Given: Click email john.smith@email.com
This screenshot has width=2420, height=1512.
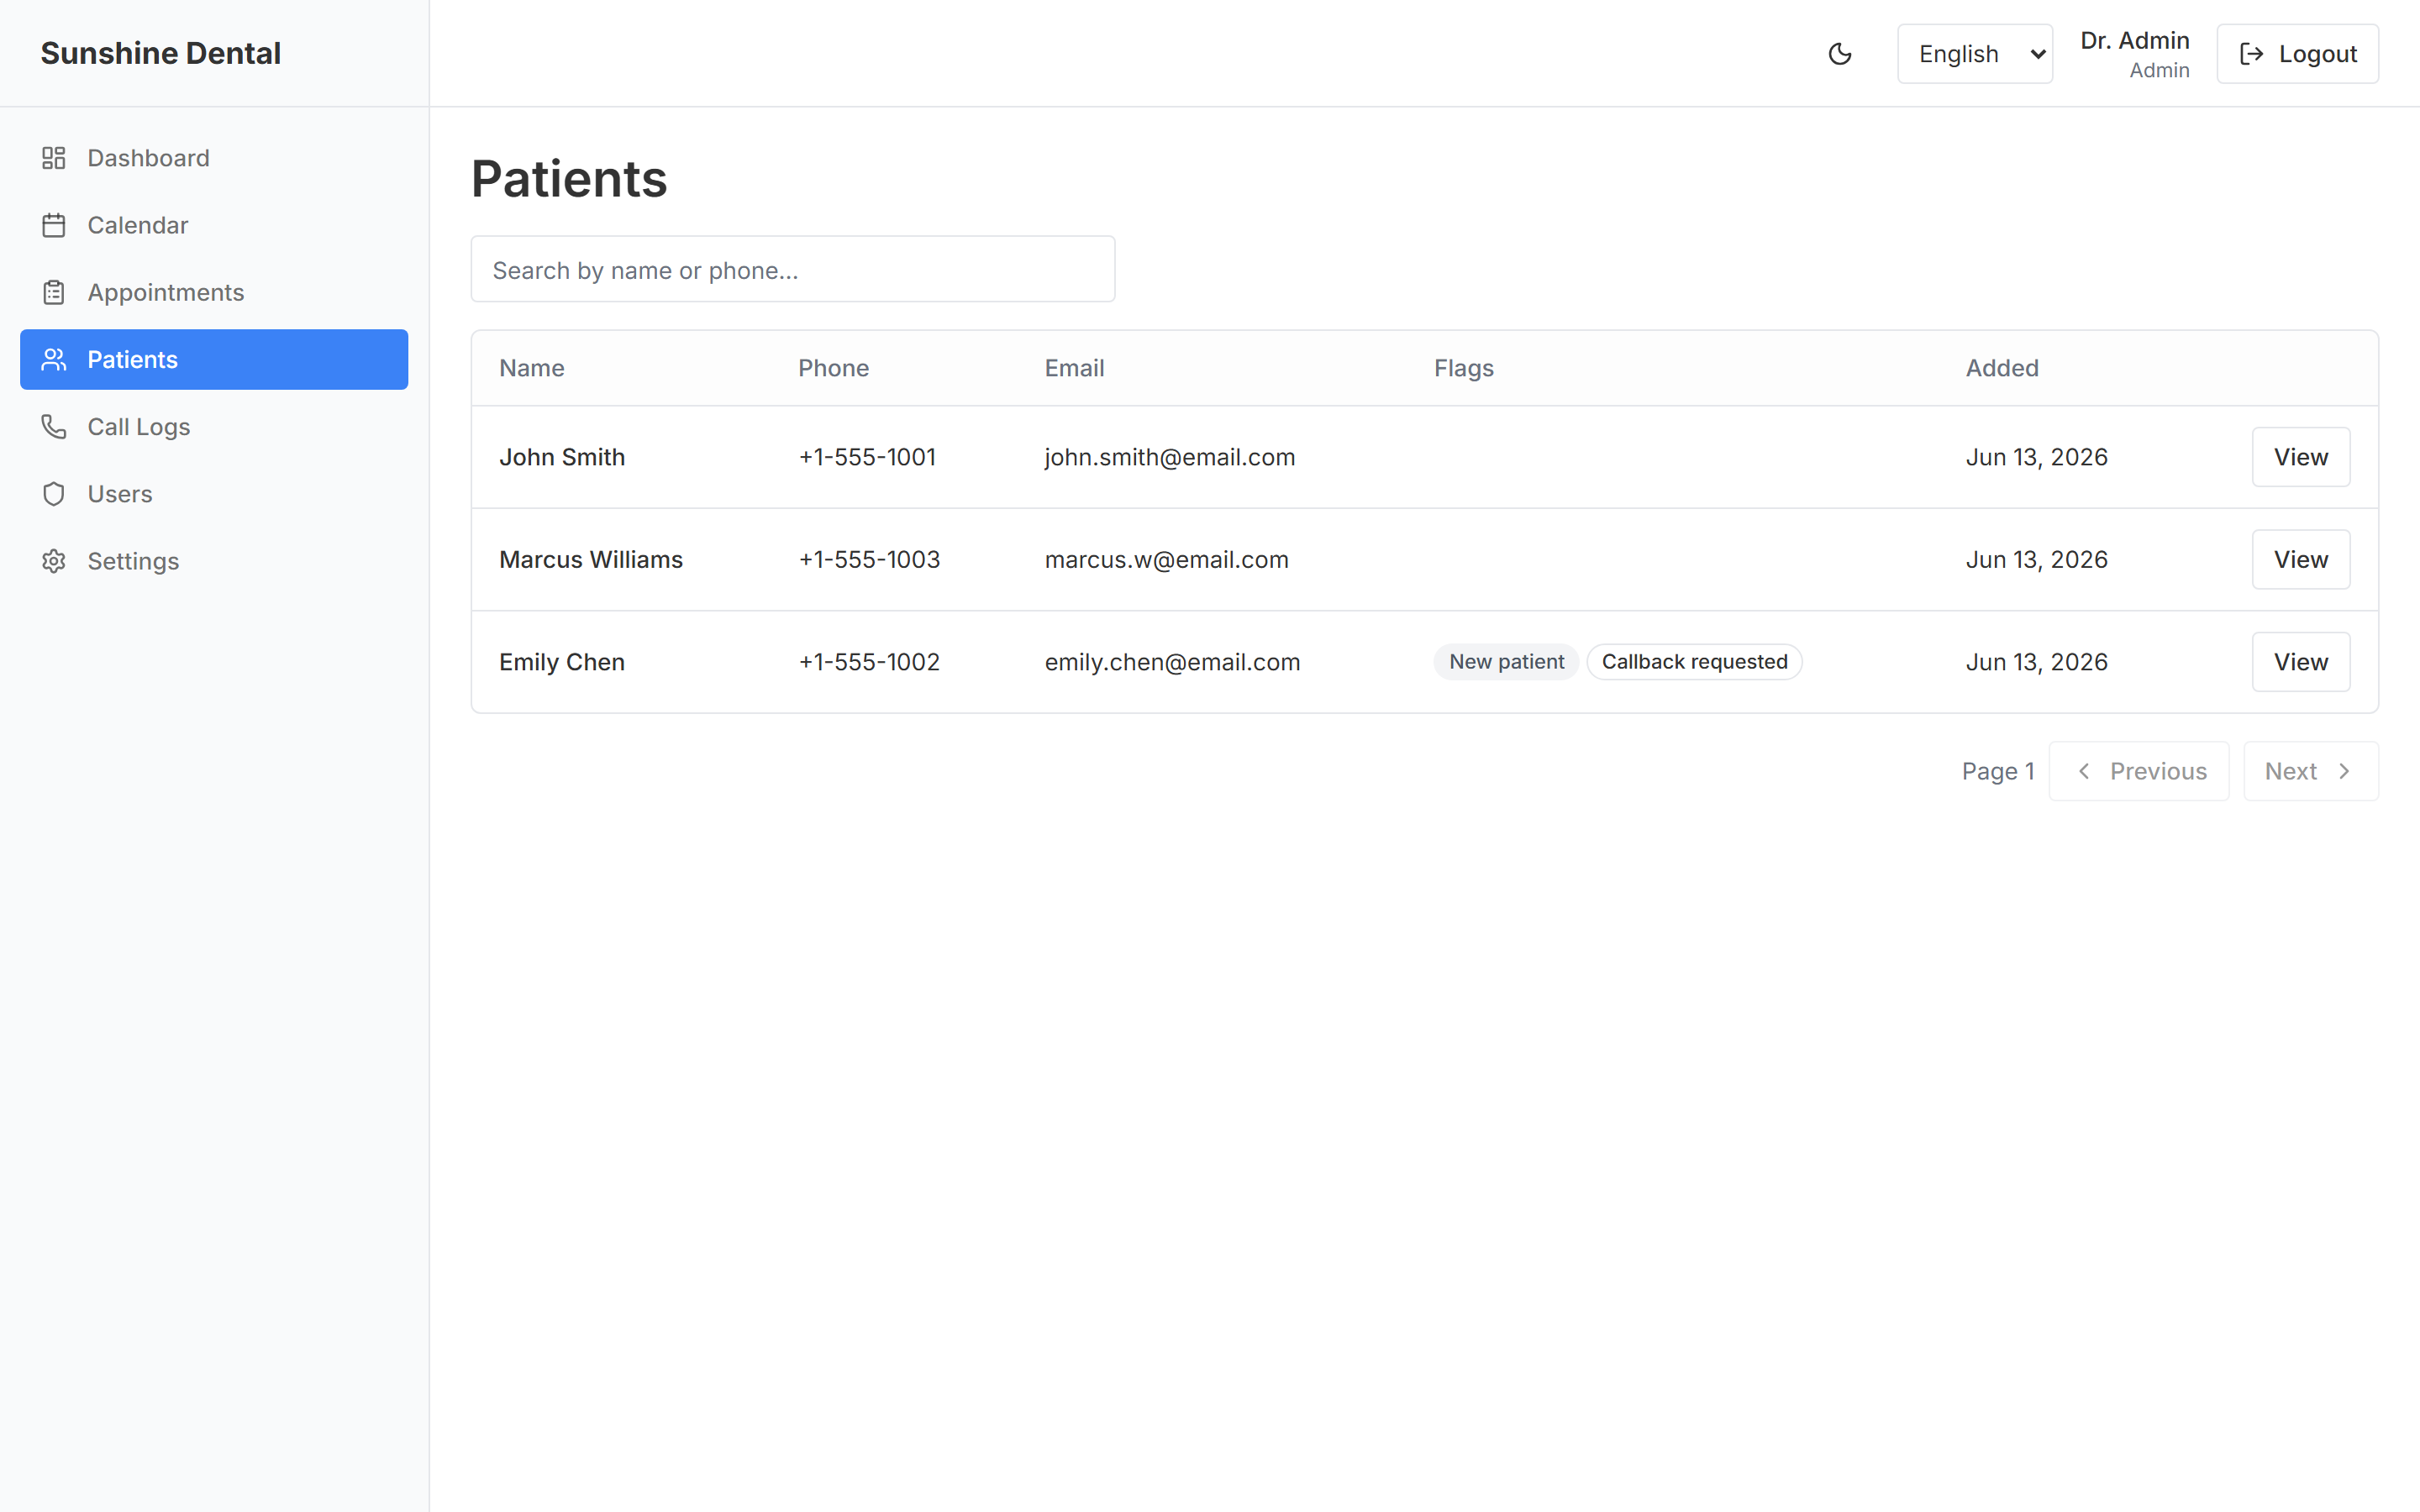Looking at the screenshot, I should pos(1170,457).
